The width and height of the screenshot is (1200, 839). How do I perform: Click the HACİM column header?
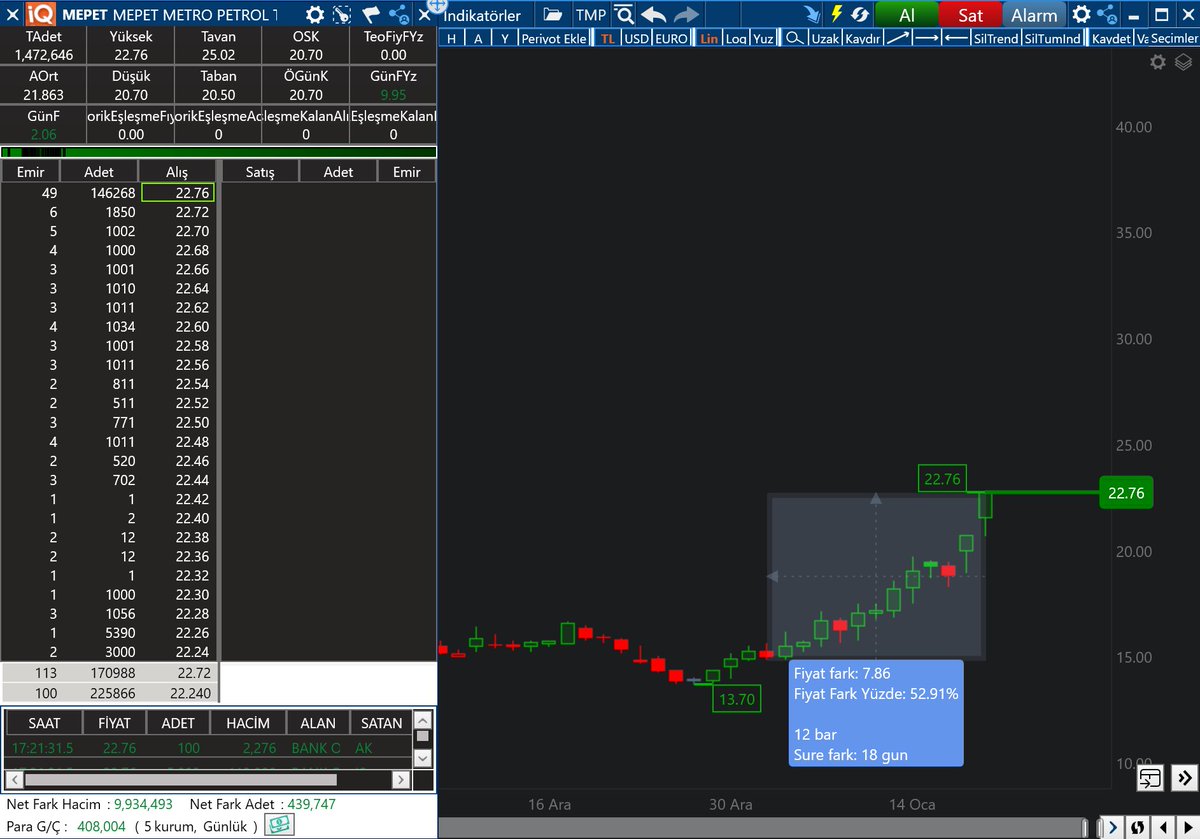(x=247, y=722)
